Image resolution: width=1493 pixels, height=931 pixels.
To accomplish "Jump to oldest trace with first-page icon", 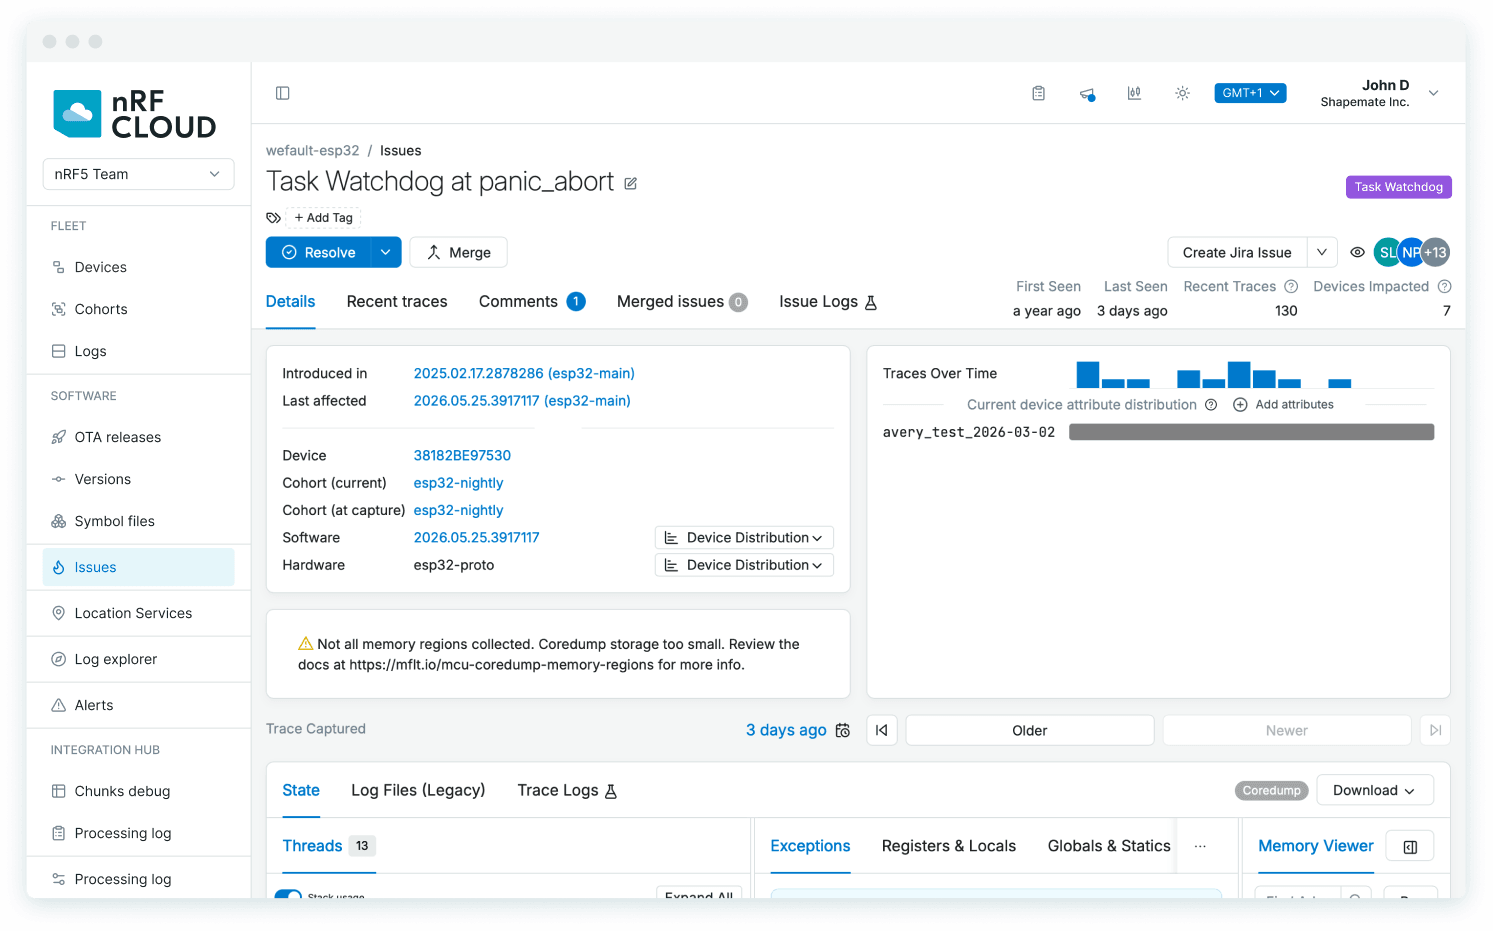I will (x=882, y=730).
